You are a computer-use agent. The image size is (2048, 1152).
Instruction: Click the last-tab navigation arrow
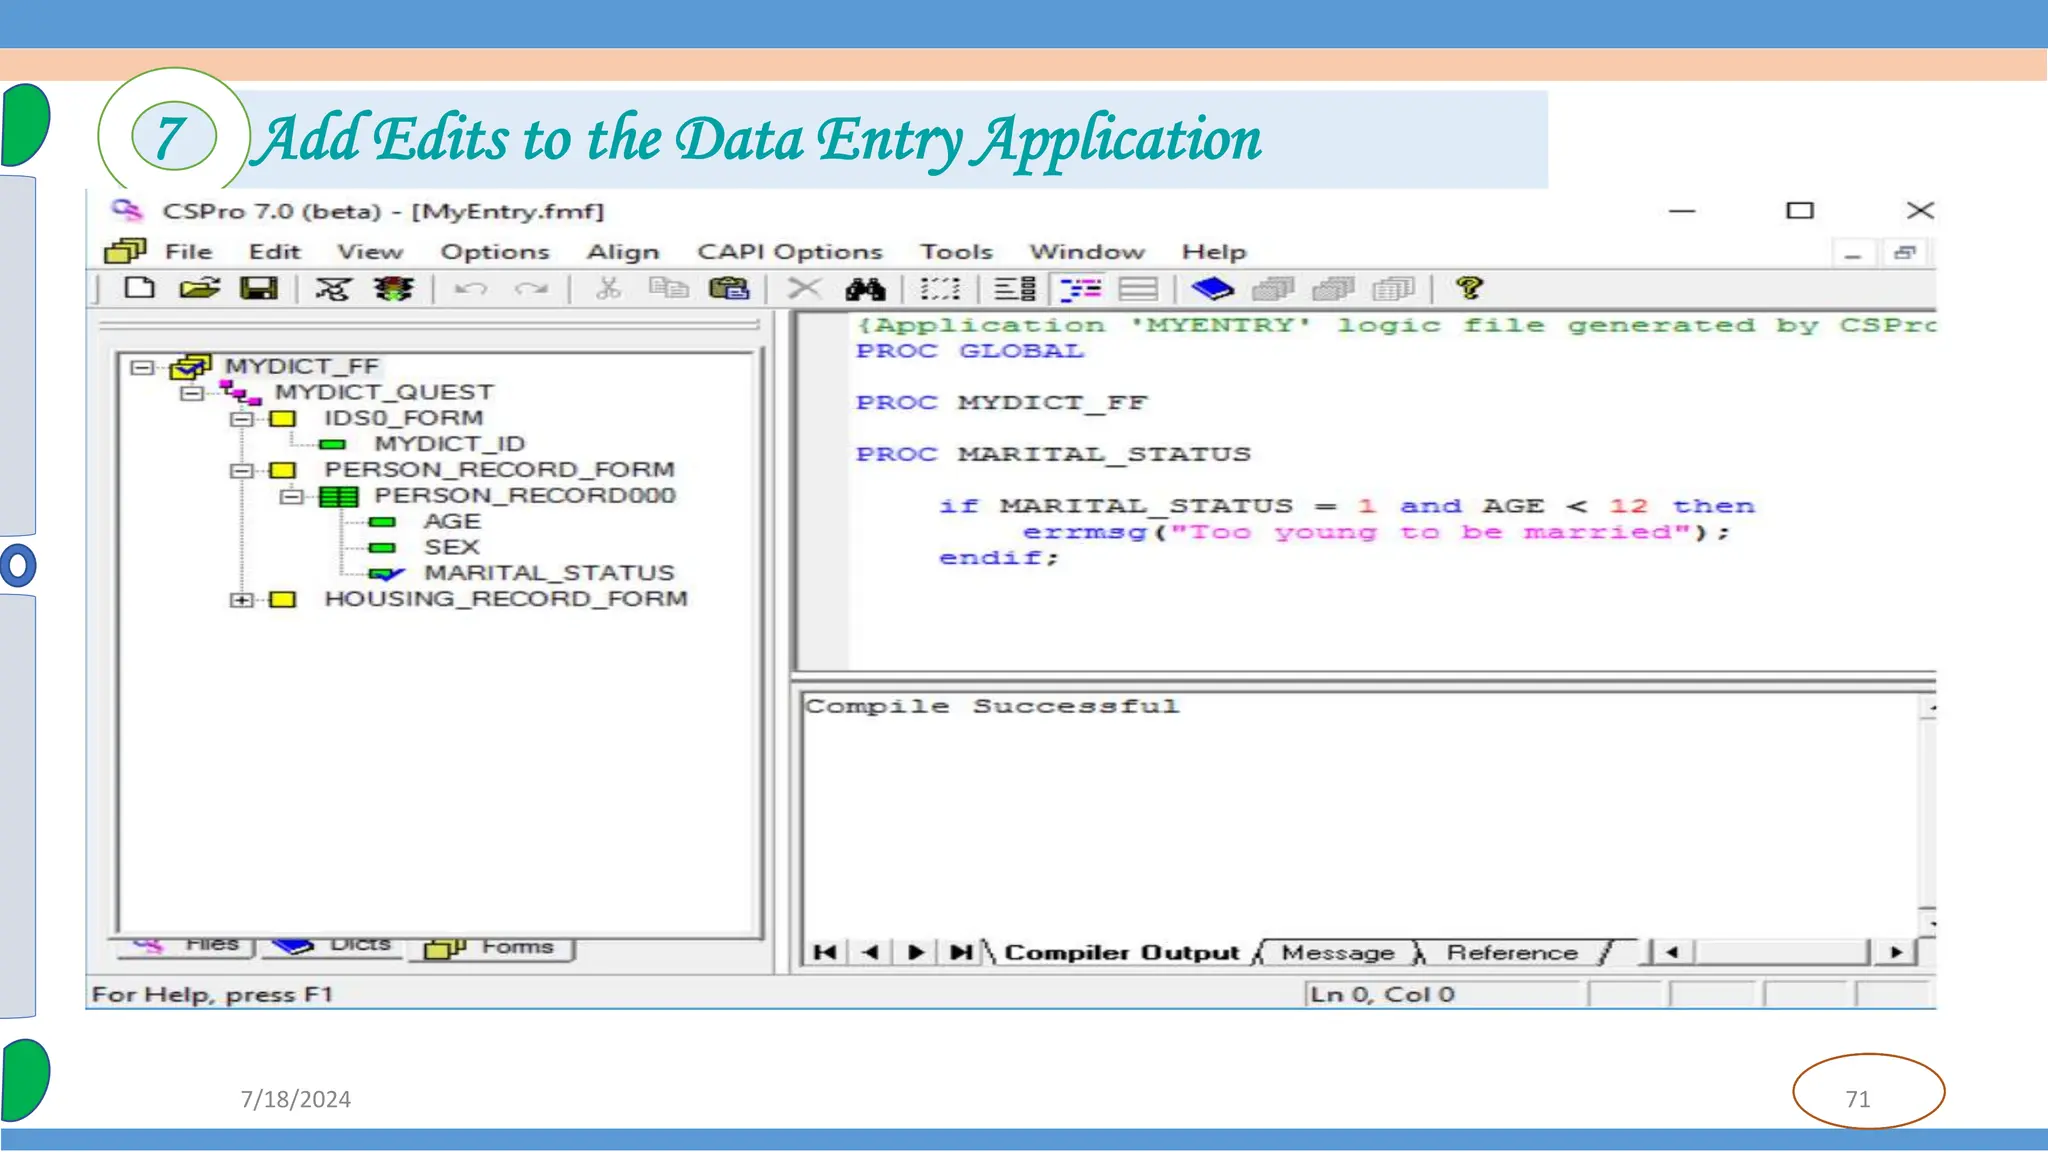(x=961, y=952)
